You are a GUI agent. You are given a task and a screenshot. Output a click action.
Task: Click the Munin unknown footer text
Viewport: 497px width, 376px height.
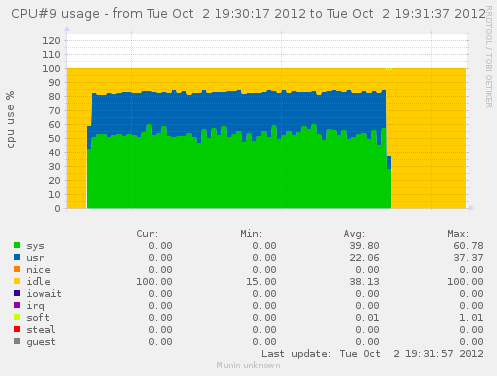[248, 365]
